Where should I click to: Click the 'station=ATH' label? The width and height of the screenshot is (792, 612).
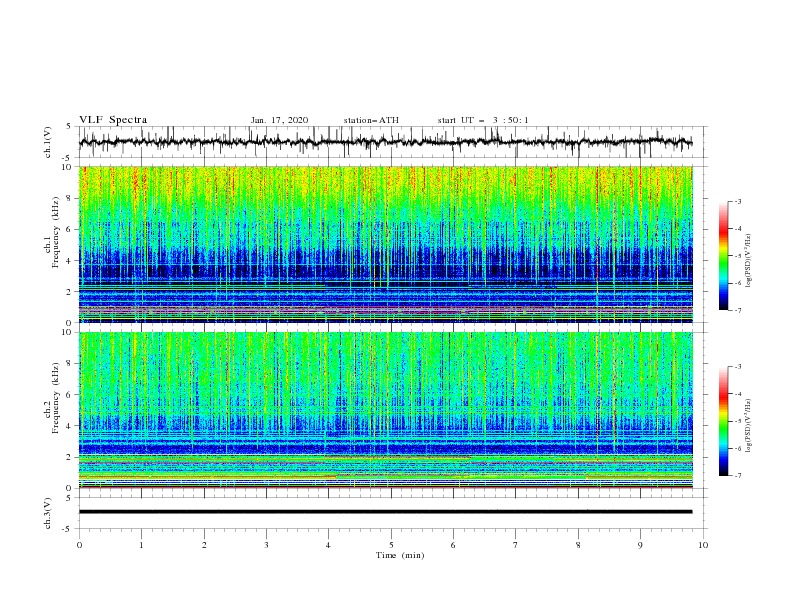tap(371, 120)
